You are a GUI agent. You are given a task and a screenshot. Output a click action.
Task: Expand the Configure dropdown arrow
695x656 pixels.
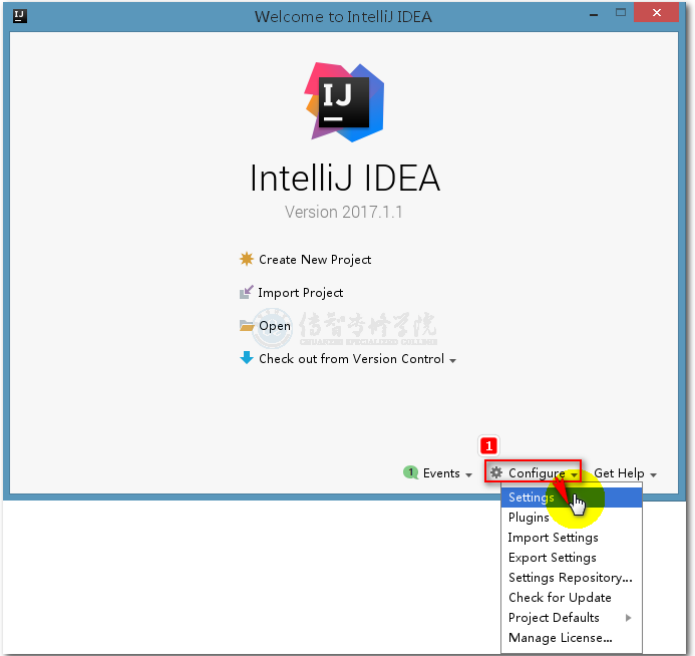[574, 475]
